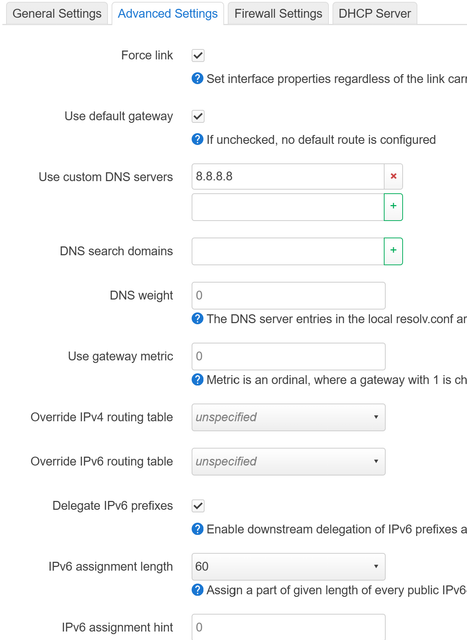Open the Firewall Settings tab
The image size is (467, 640).
[x=278, y=13]
